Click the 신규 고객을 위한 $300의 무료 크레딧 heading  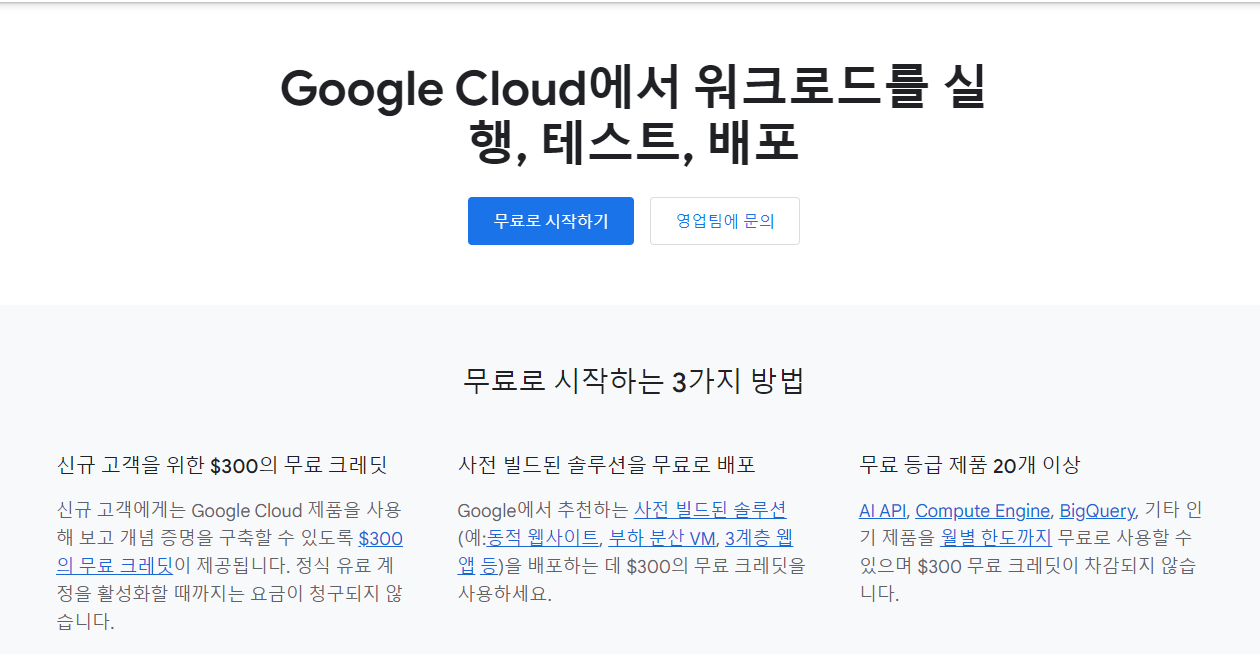[222, 465]
